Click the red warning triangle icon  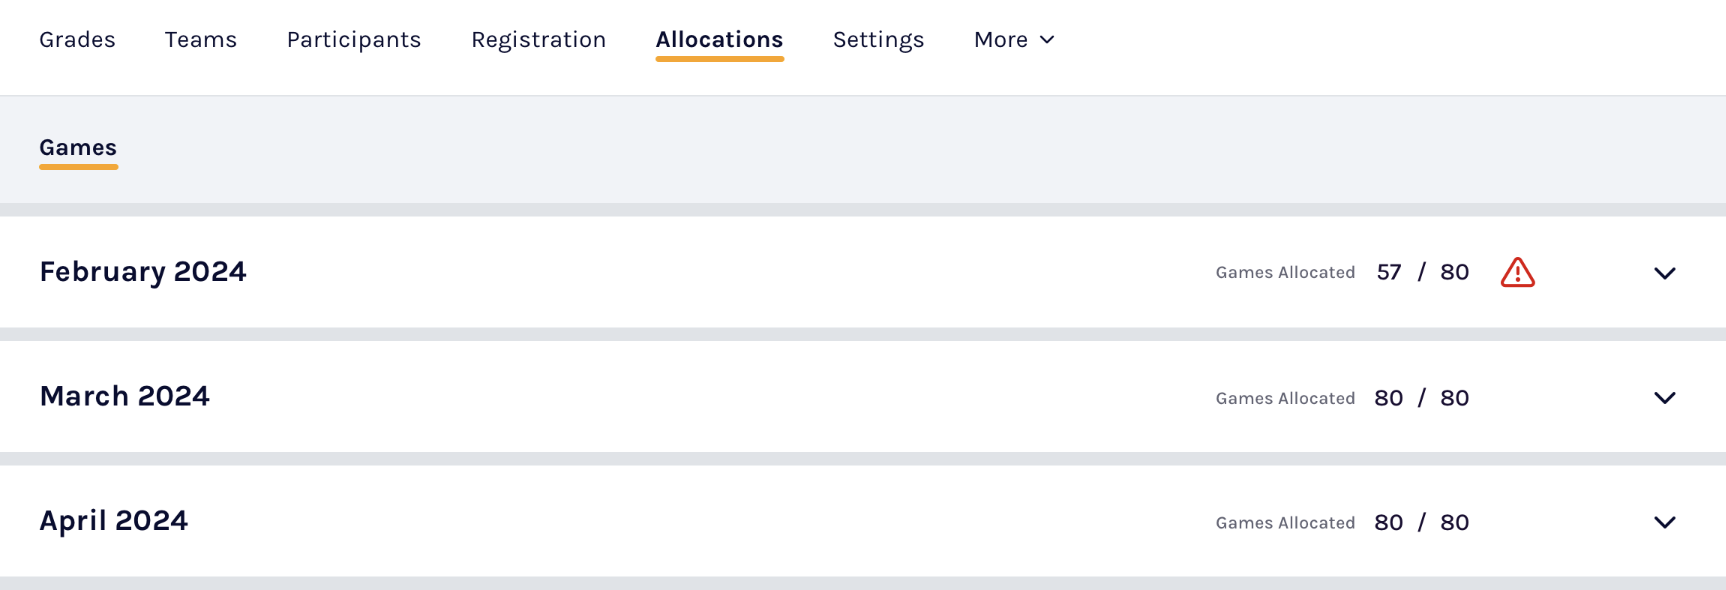(1517, 272)
